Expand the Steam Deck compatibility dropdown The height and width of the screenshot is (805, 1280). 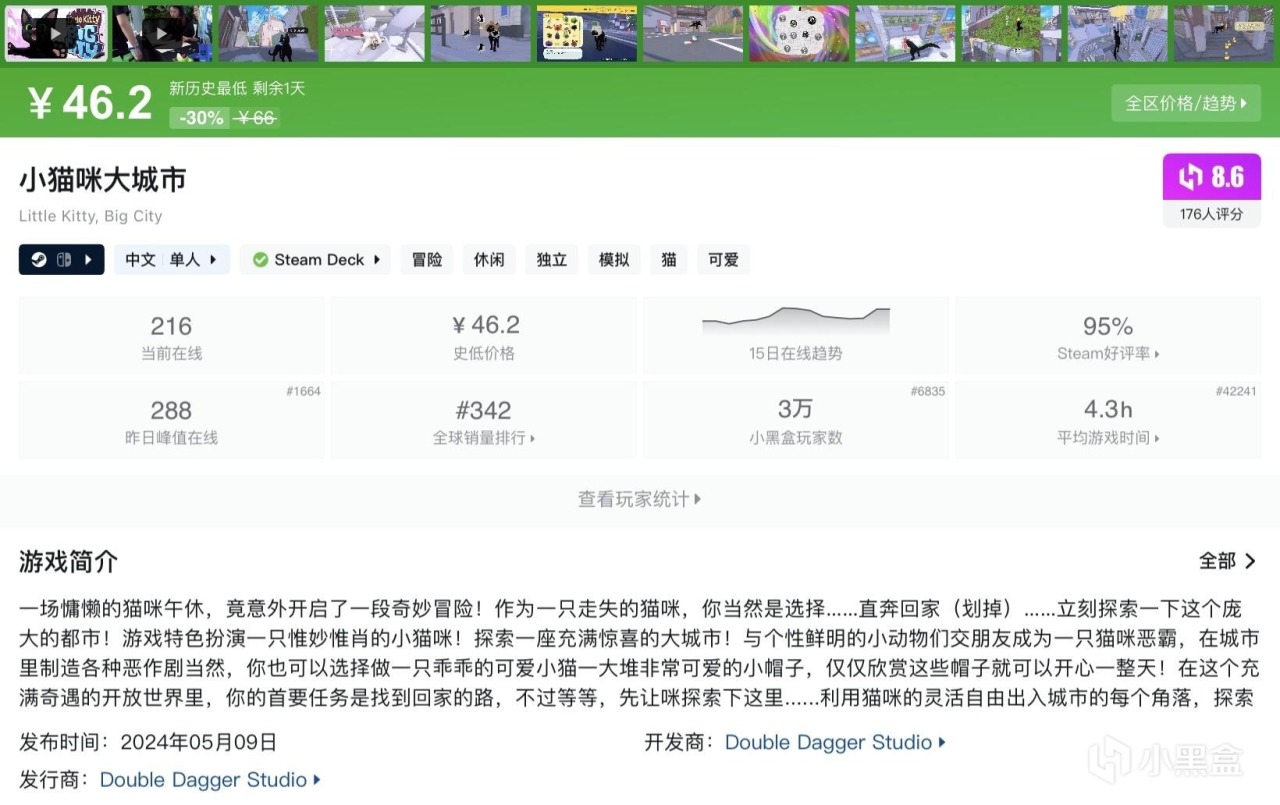pos(315,260)
